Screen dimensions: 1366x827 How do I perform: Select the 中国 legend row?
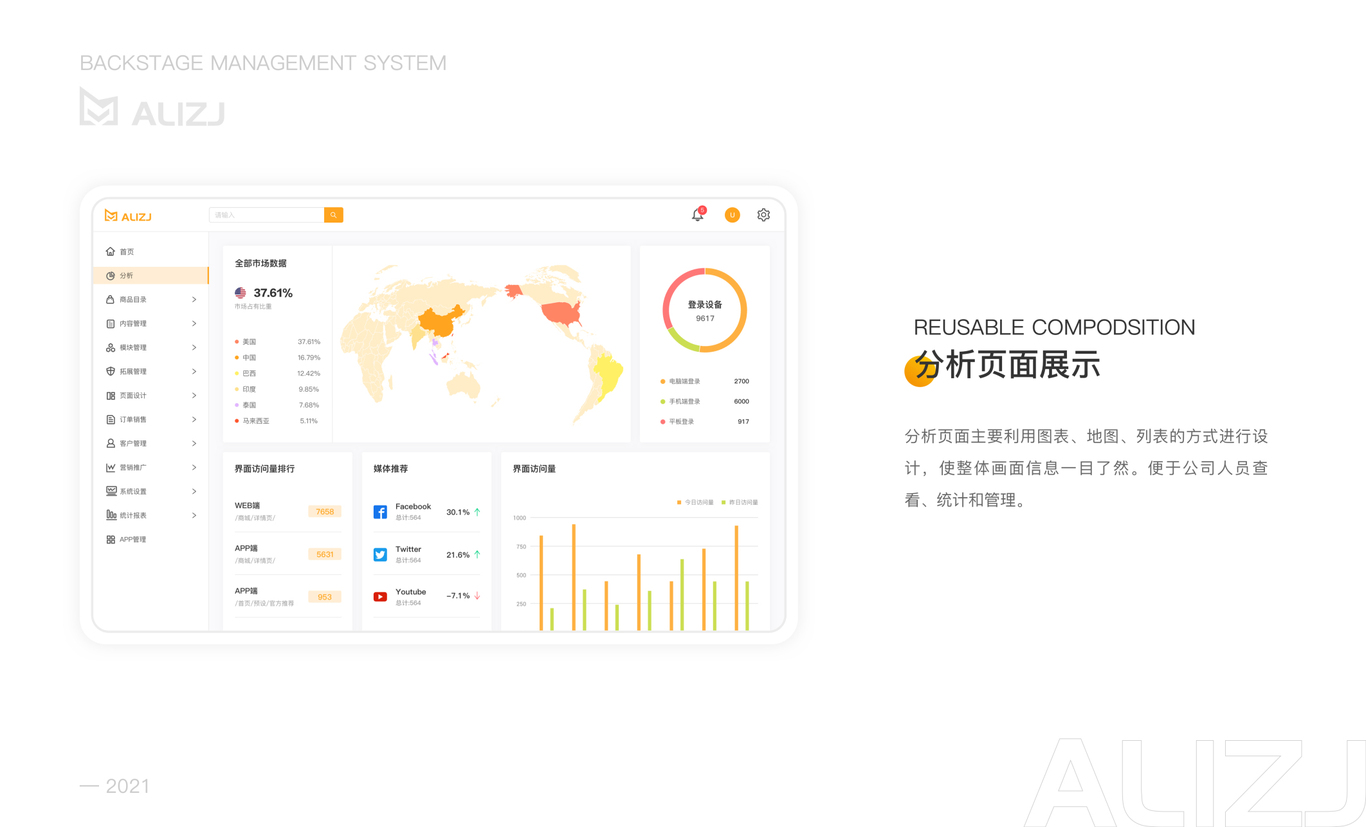tap(278, 357)
